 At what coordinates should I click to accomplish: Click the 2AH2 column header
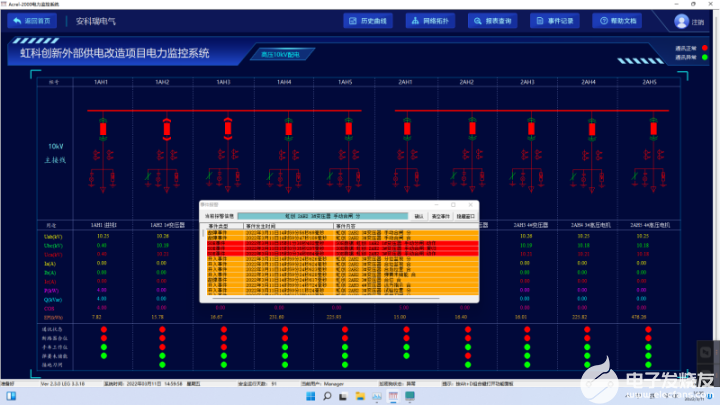467,82
